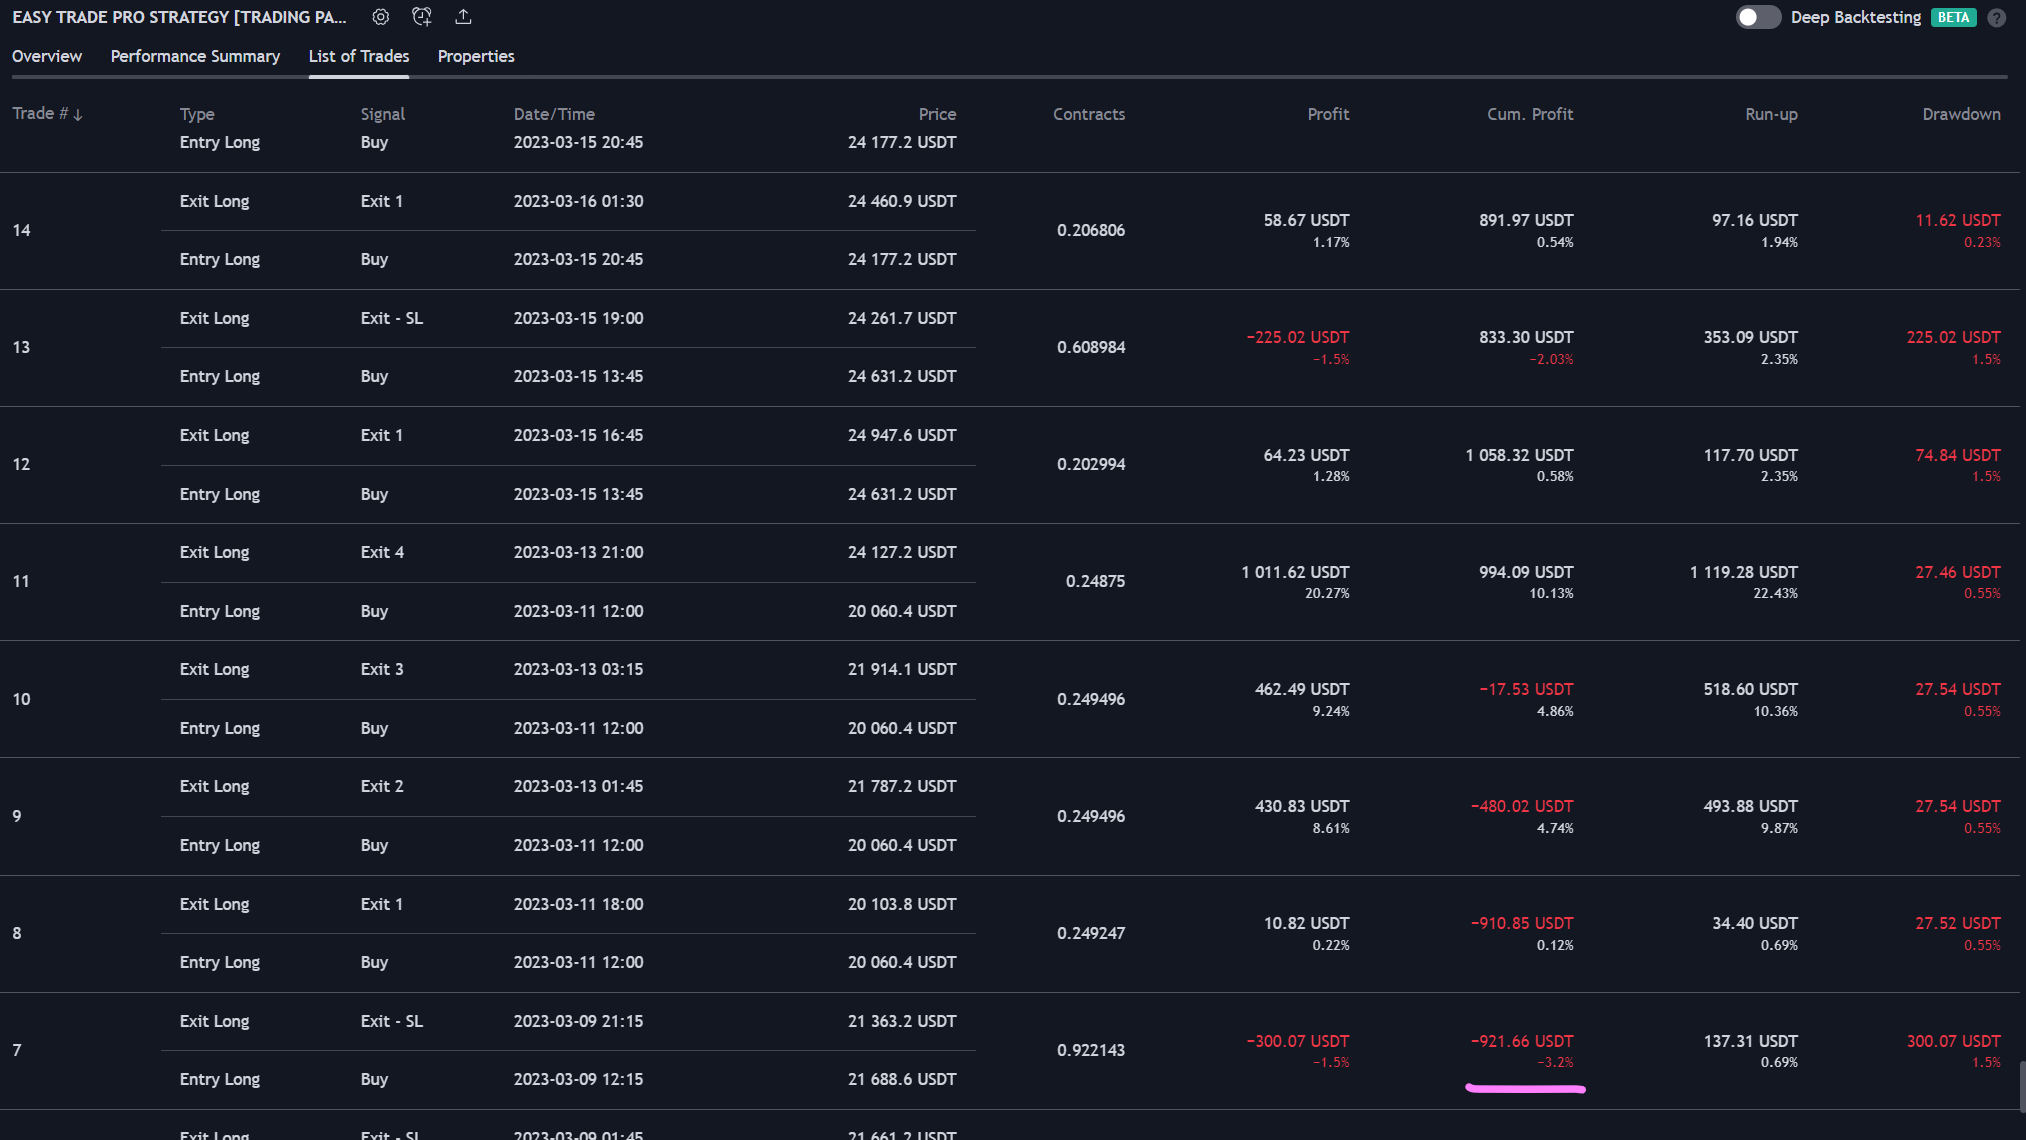Click the Cum. Profit column header

click(1529, 114)
